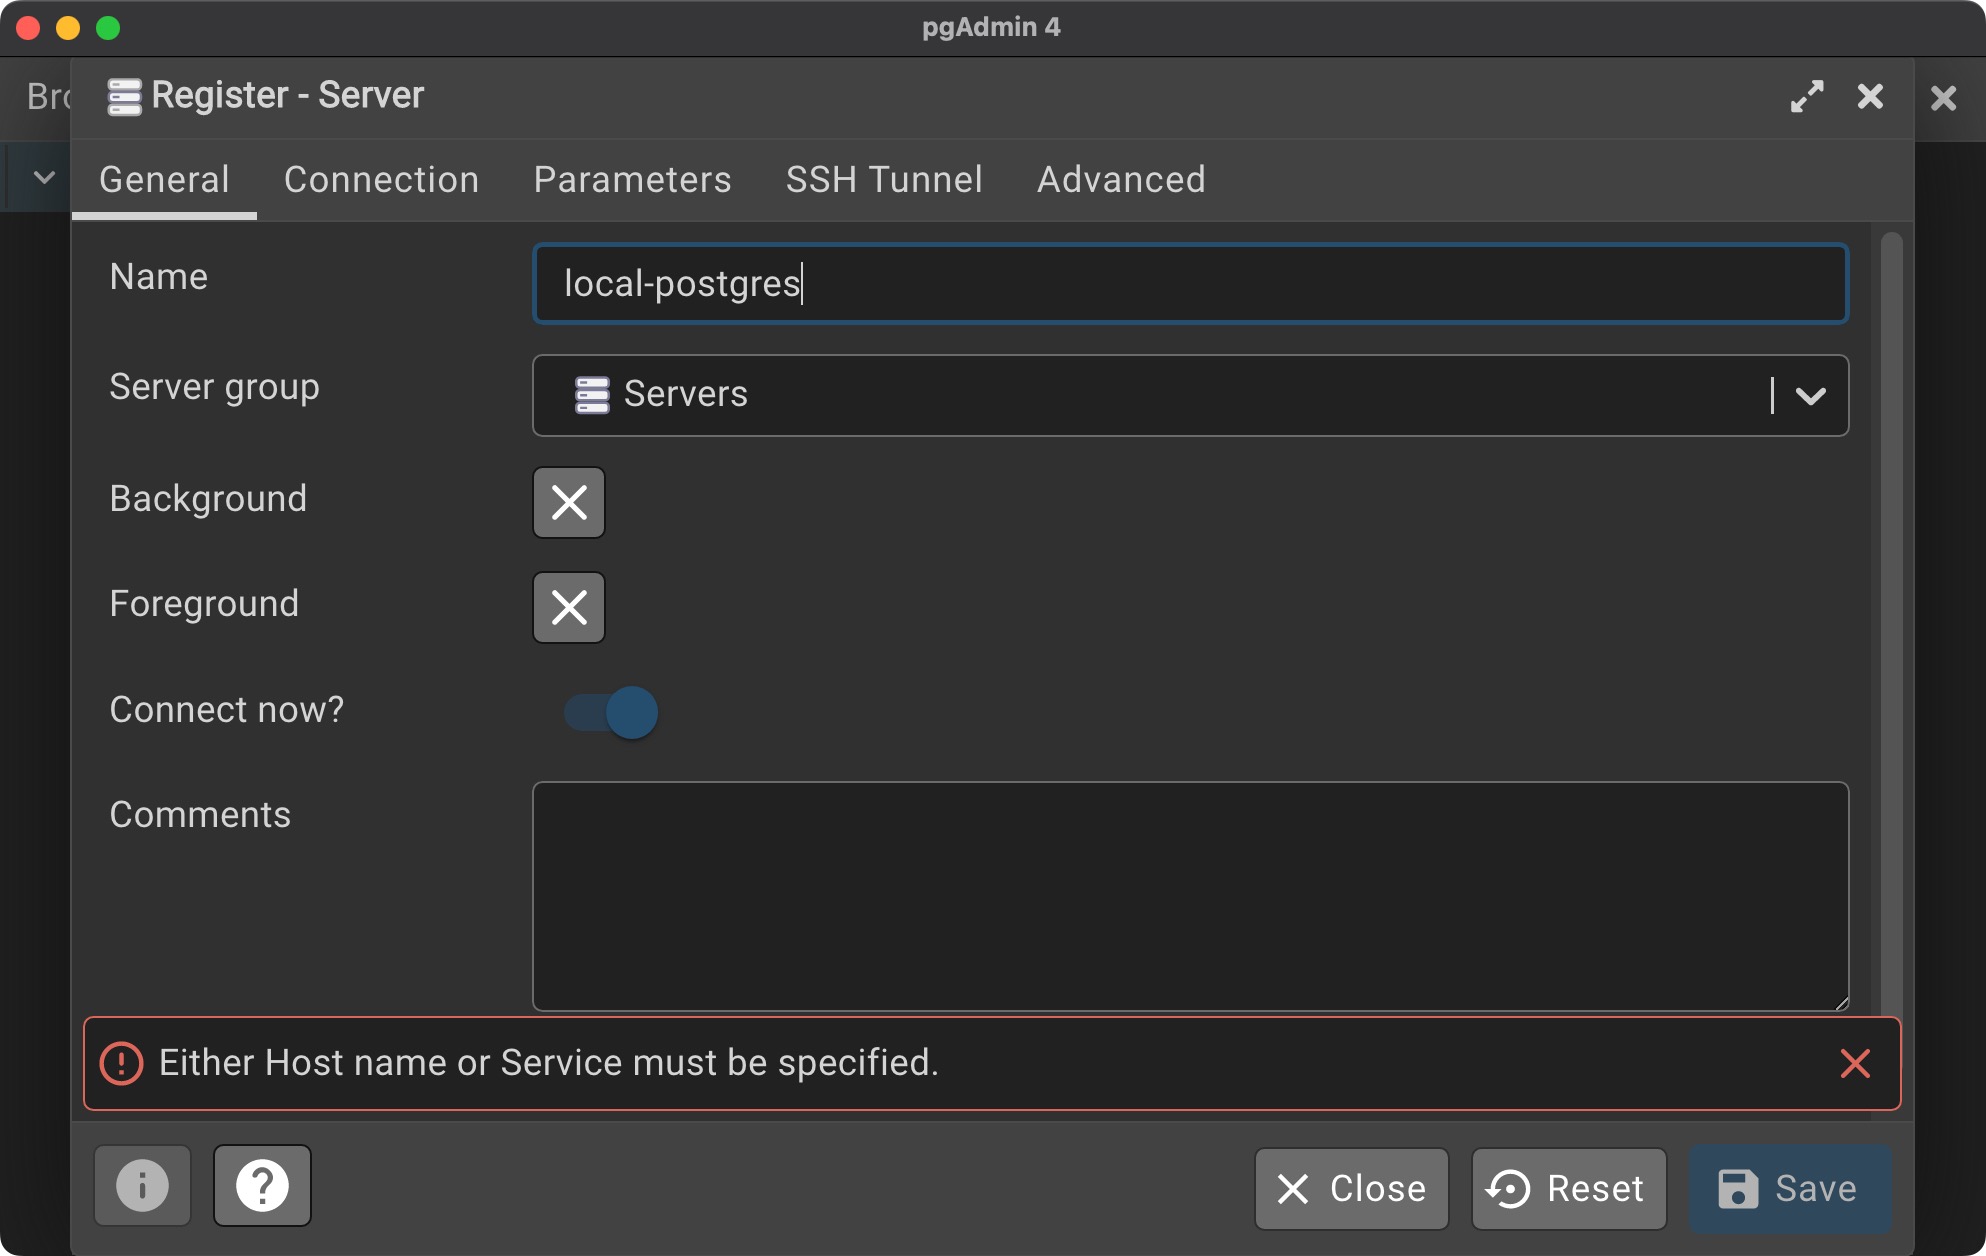Image resolution: width=1986 pixels, height=1256 pixels.
Task: Click into the Comments text area
Action: point(1190,896)
